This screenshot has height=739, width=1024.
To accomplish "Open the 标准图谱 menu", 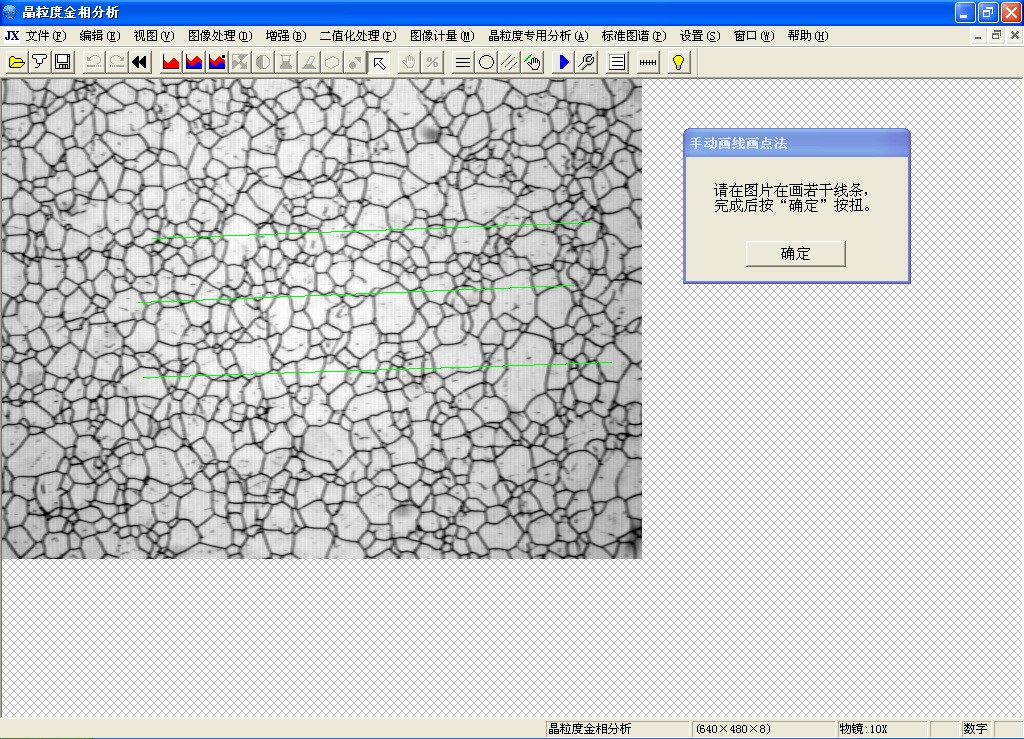I will (633, 36).
